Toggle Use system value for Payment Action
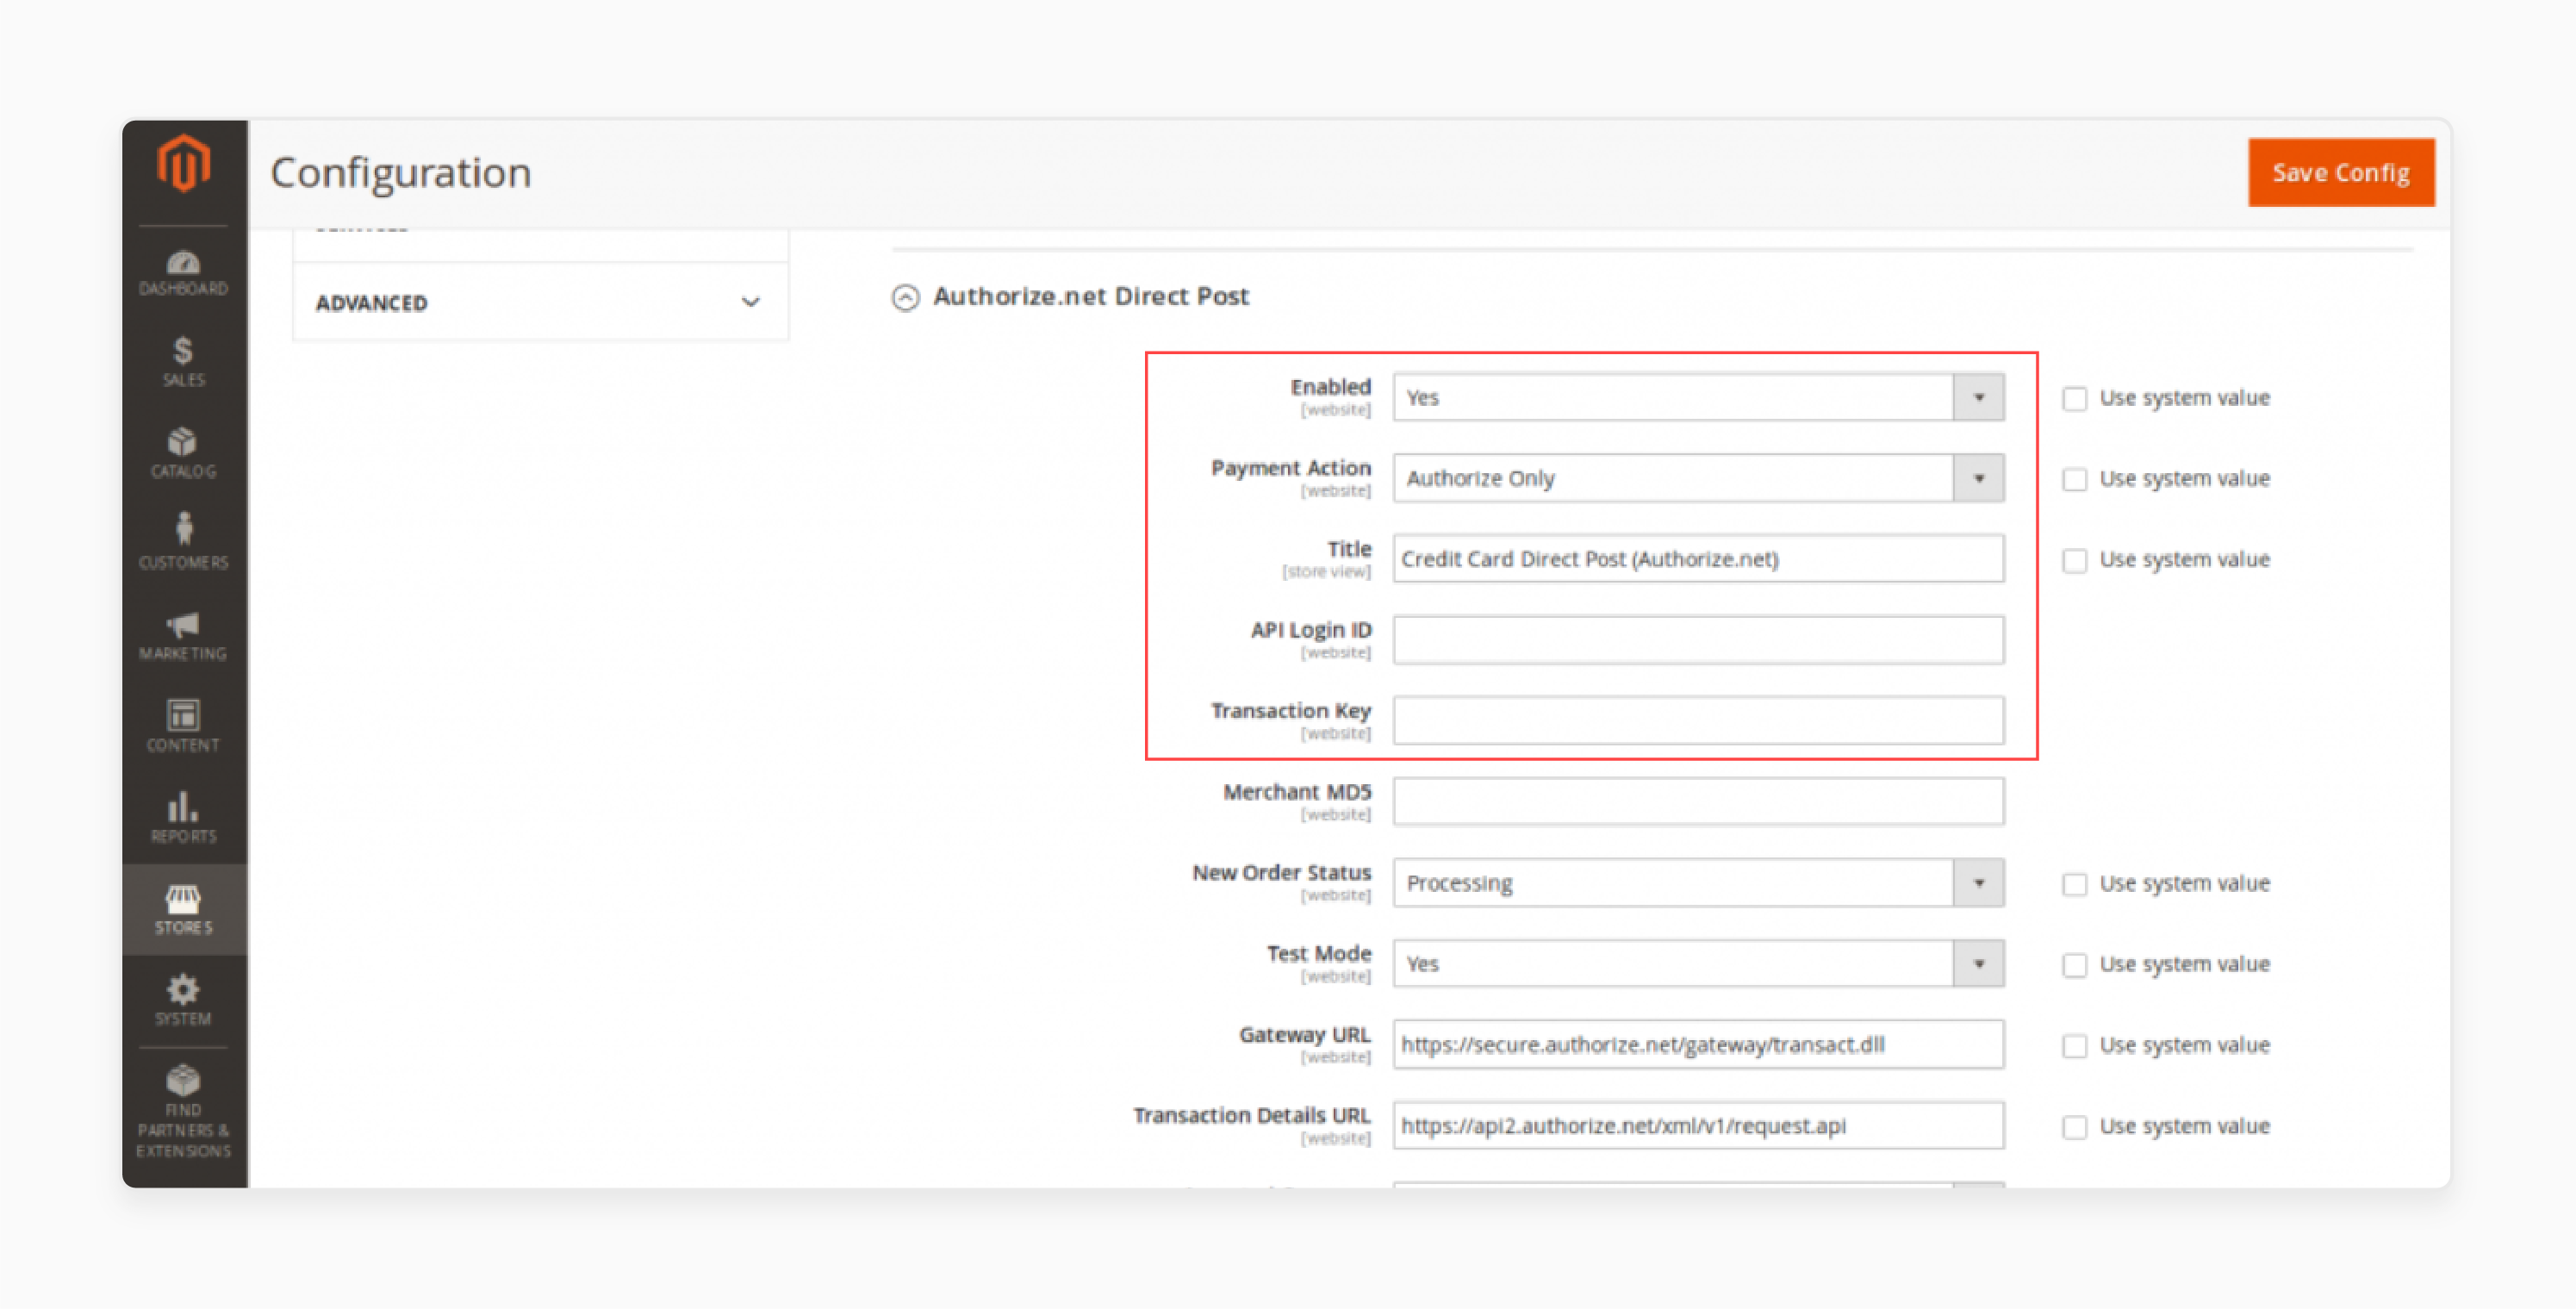 click(x=2075, y=480)
